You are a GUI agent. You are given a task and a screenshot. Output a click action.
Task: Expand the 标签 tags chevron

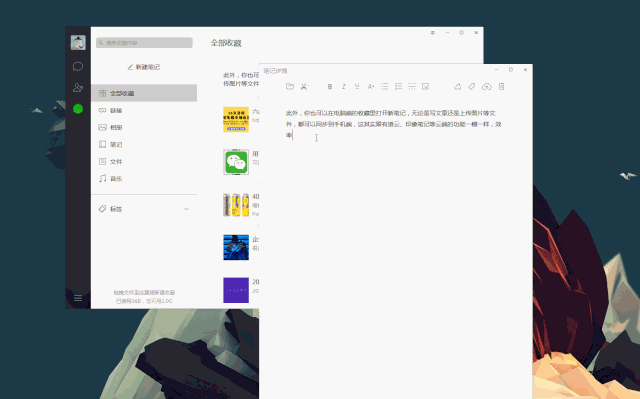(x=186, y=209)
